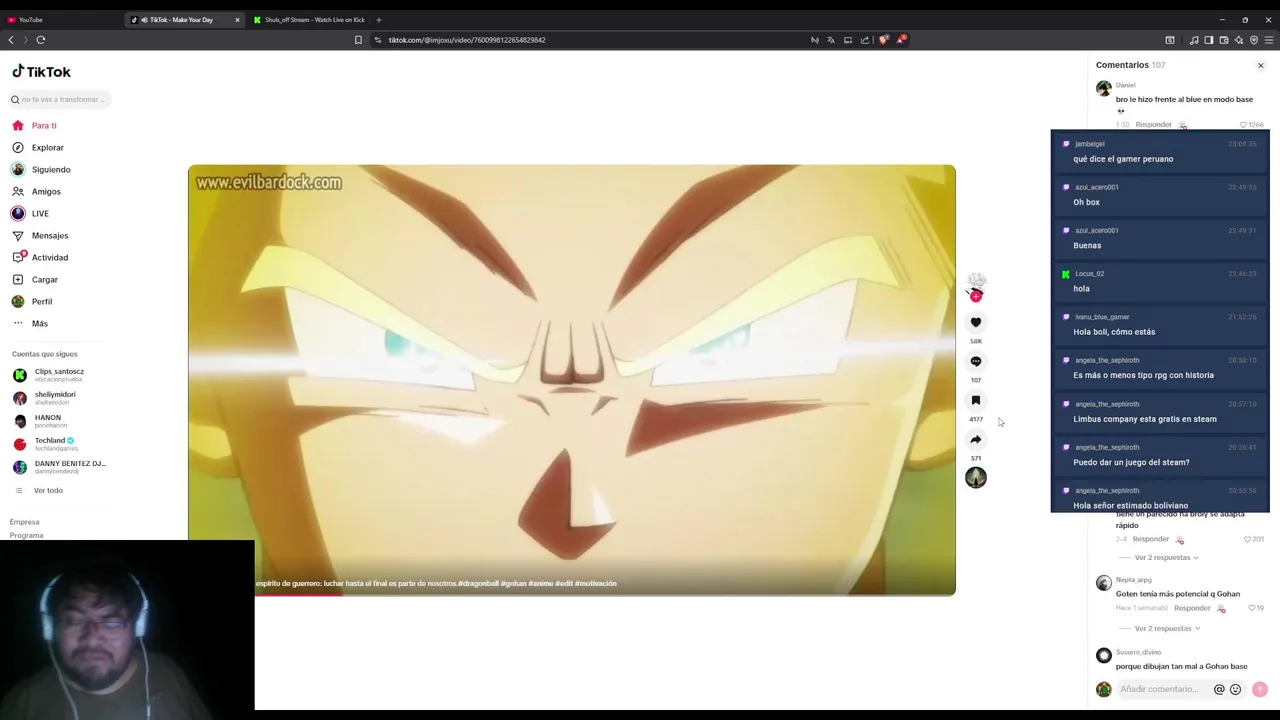Open the 'Empresa' footer link
Image resolution: width=1280 pixels, height=720 pixels.
point(25,522)
